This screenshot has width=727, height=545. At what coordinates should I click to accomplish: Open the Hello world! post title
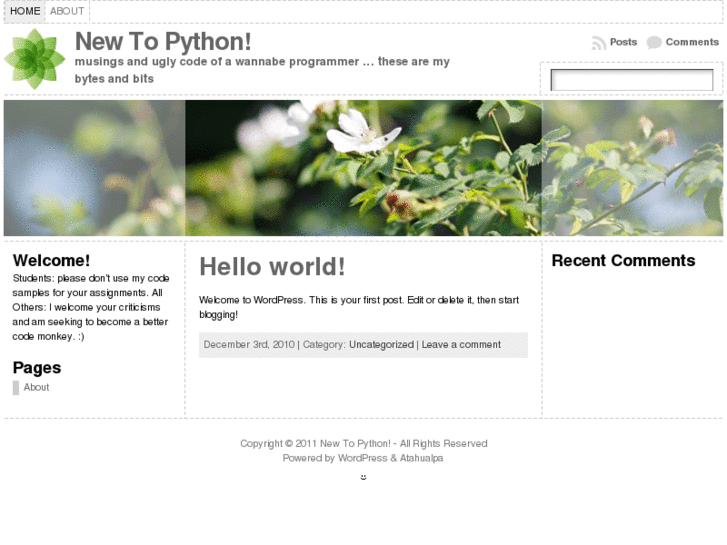[272, 267]
